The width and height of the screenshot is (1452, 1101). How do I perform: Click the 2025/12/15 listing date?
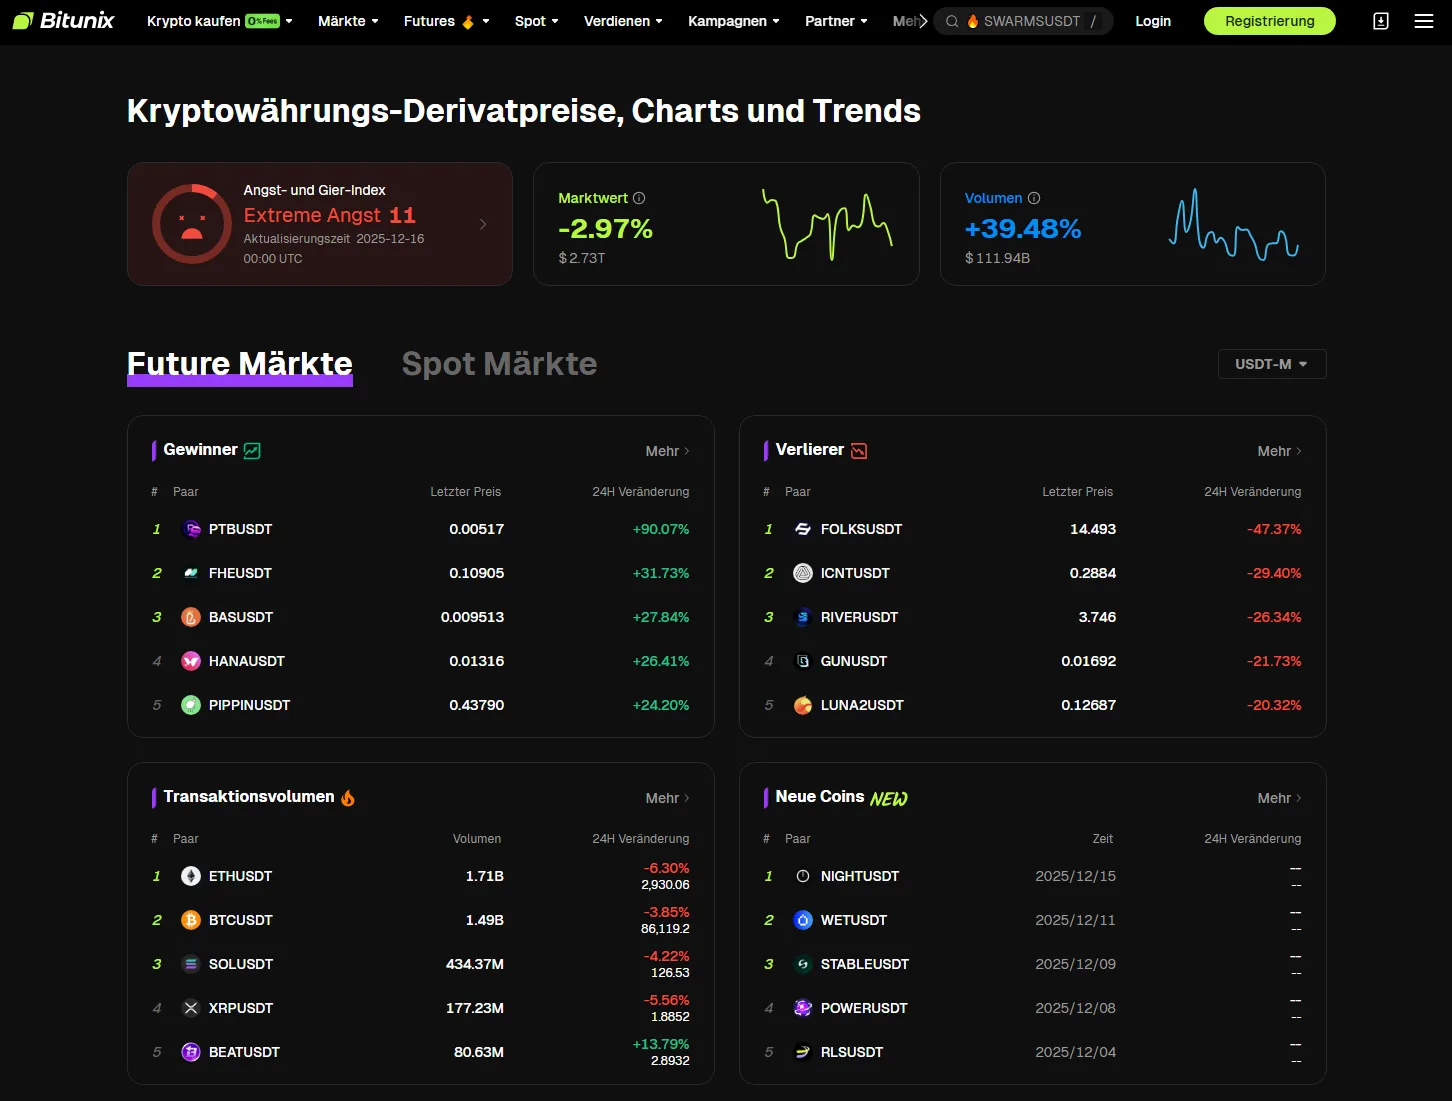click(x=1075, y=876)
